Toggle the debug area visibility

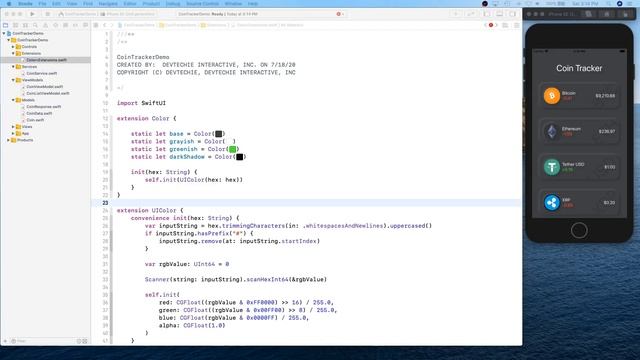point(500,14)
